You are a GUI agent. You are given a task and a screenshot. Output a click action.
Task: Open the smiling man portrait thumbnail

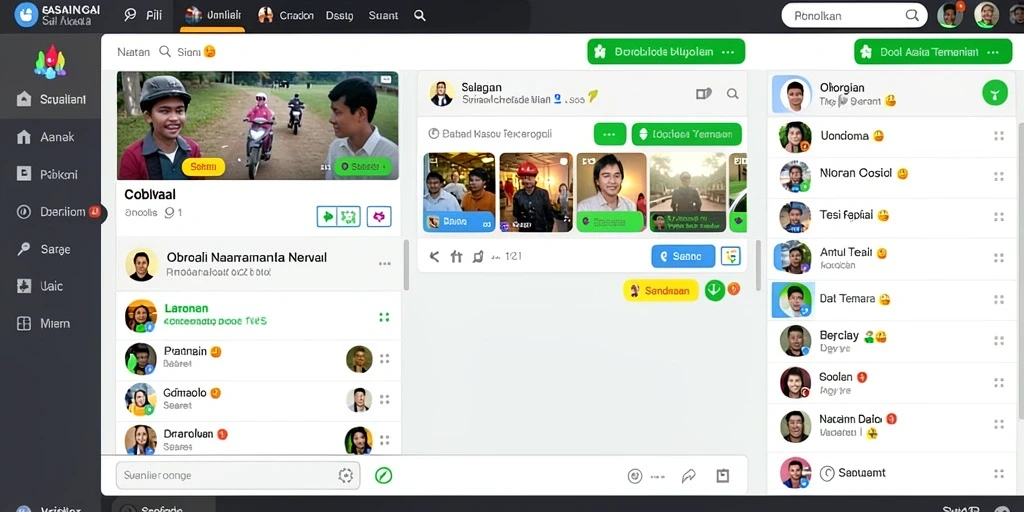(611, 193)
